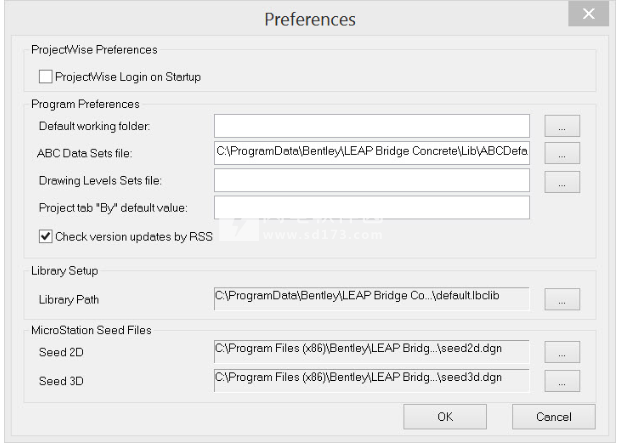Browse for Seed 3D file
The width and height of the screenshot is (617, 443).
pos(562,381)
